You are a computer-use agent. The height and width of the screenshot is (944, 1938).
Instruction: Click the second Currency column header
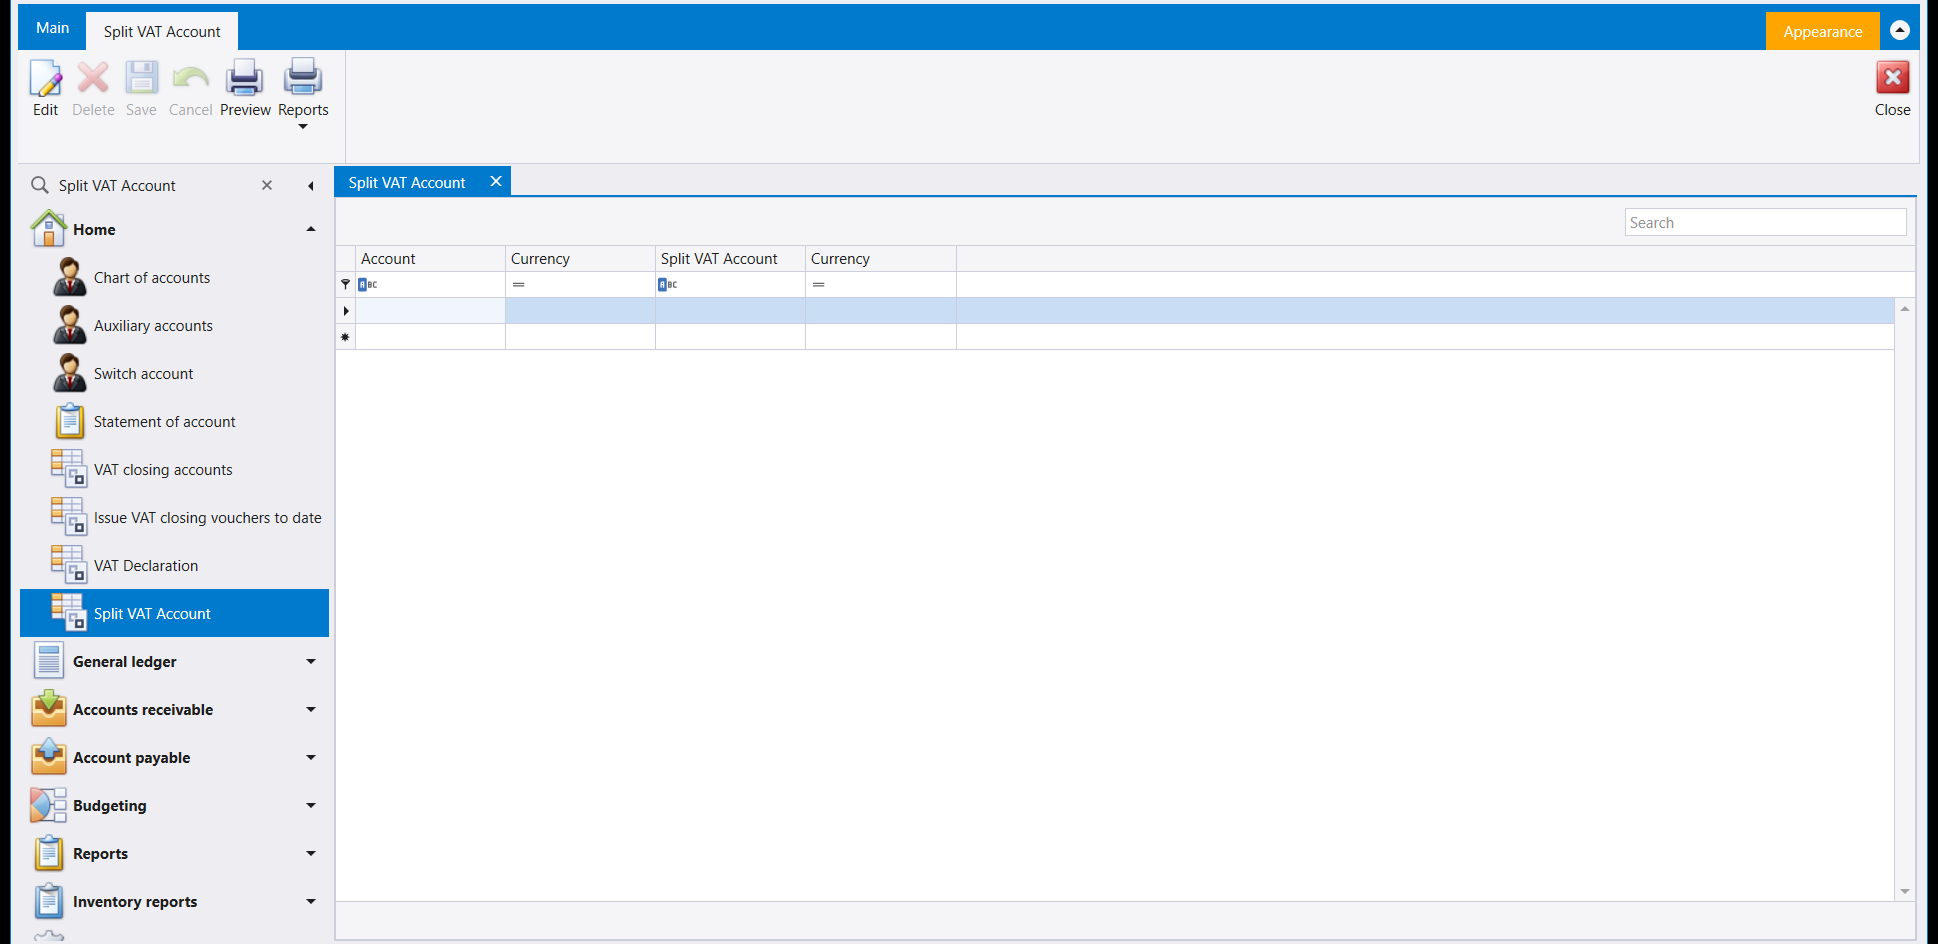880,258
